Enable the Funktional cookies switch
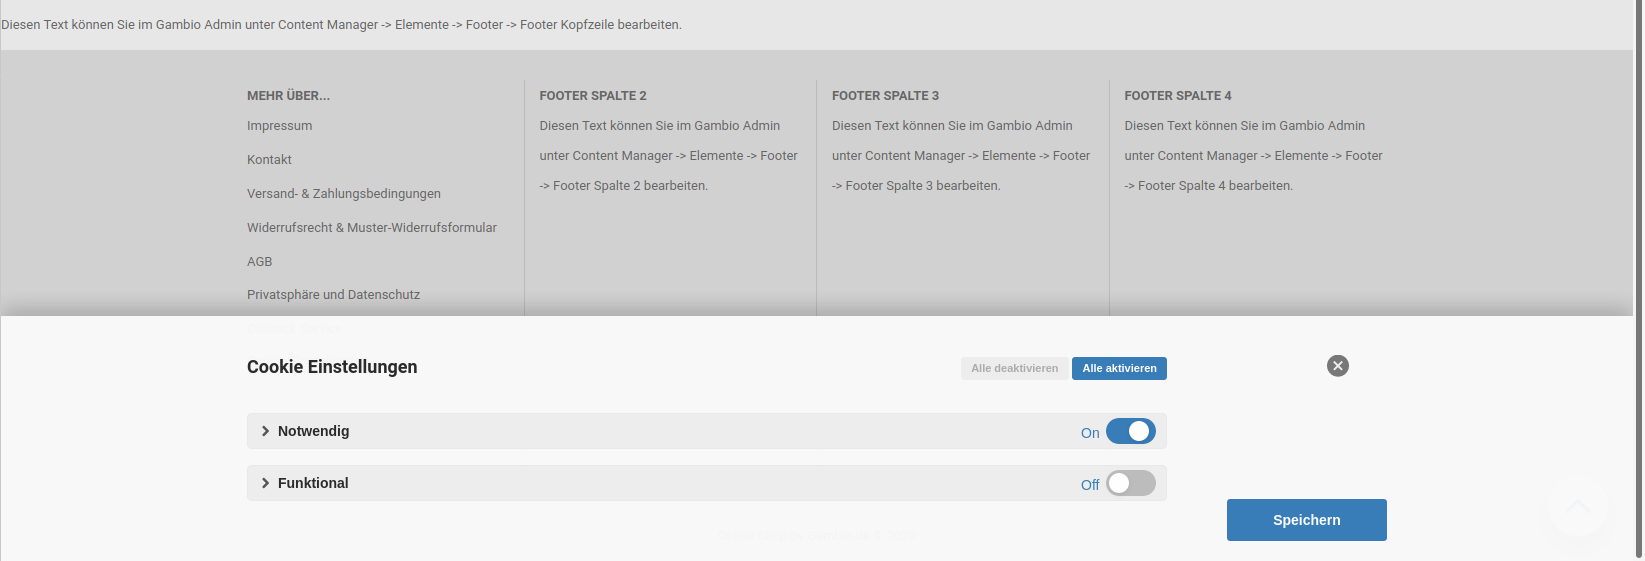The height and width of the screenshot is (561, 1645). (x=1130, y=483)
